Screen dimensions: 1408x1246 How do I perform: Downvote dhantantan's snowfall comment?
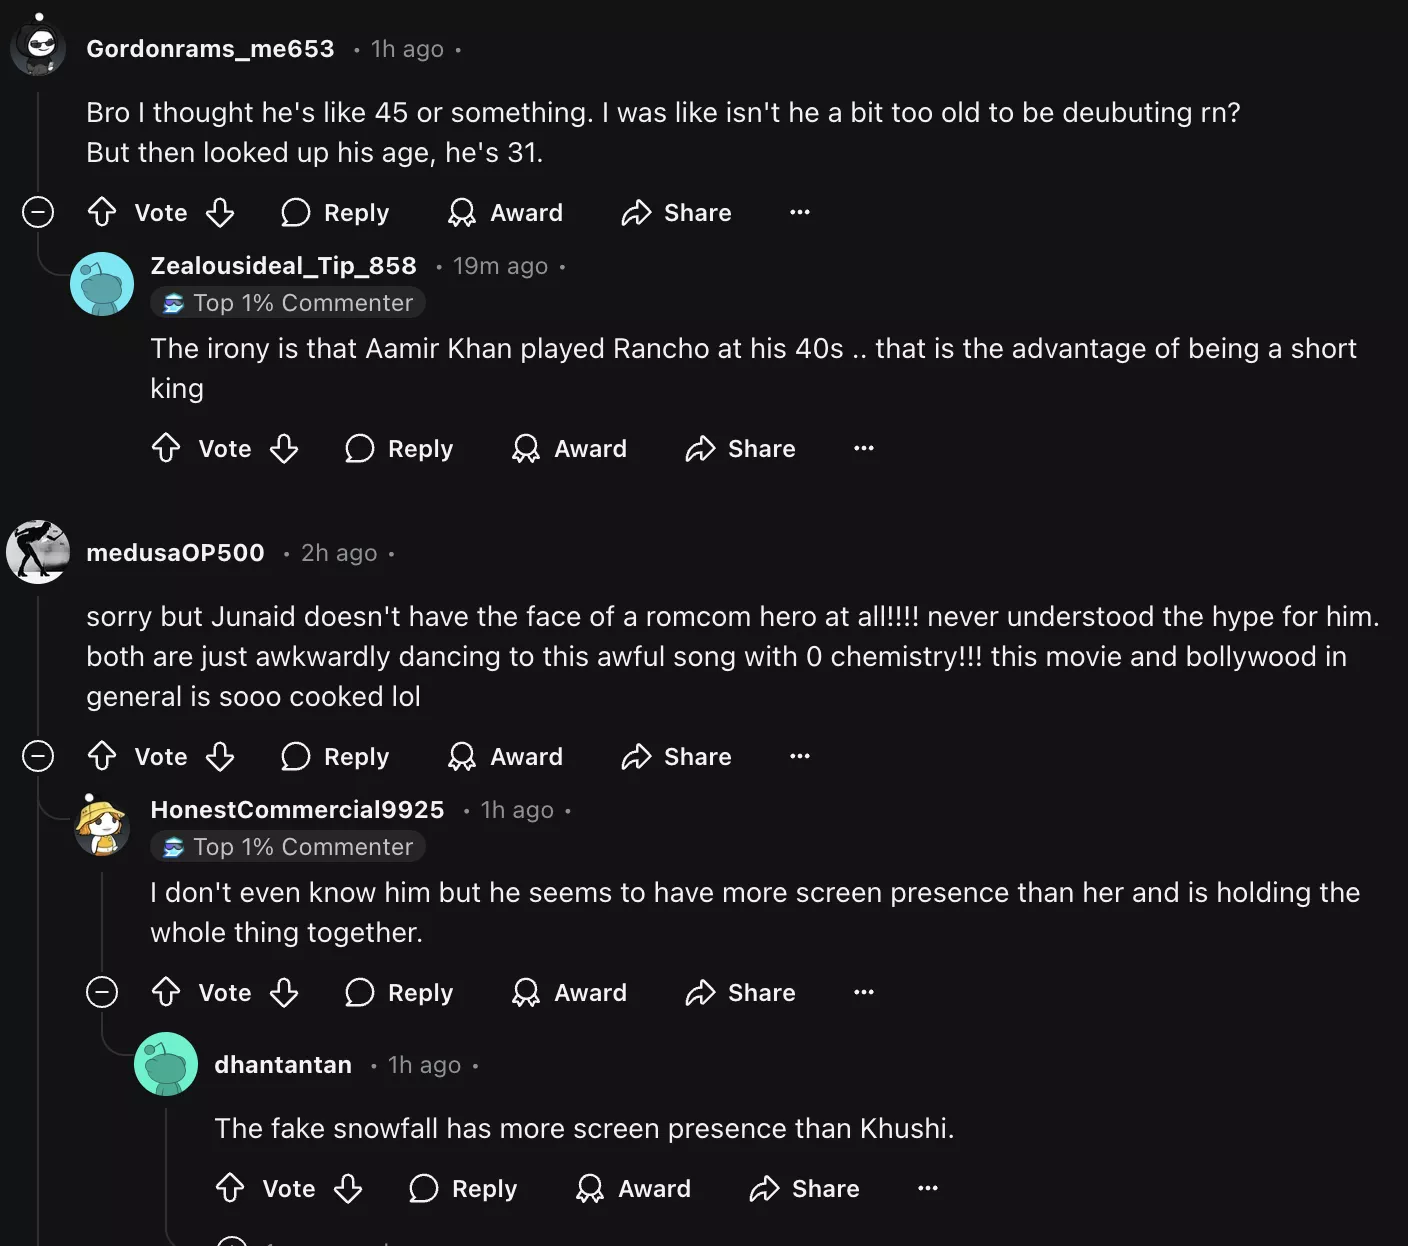[348, 1188]
